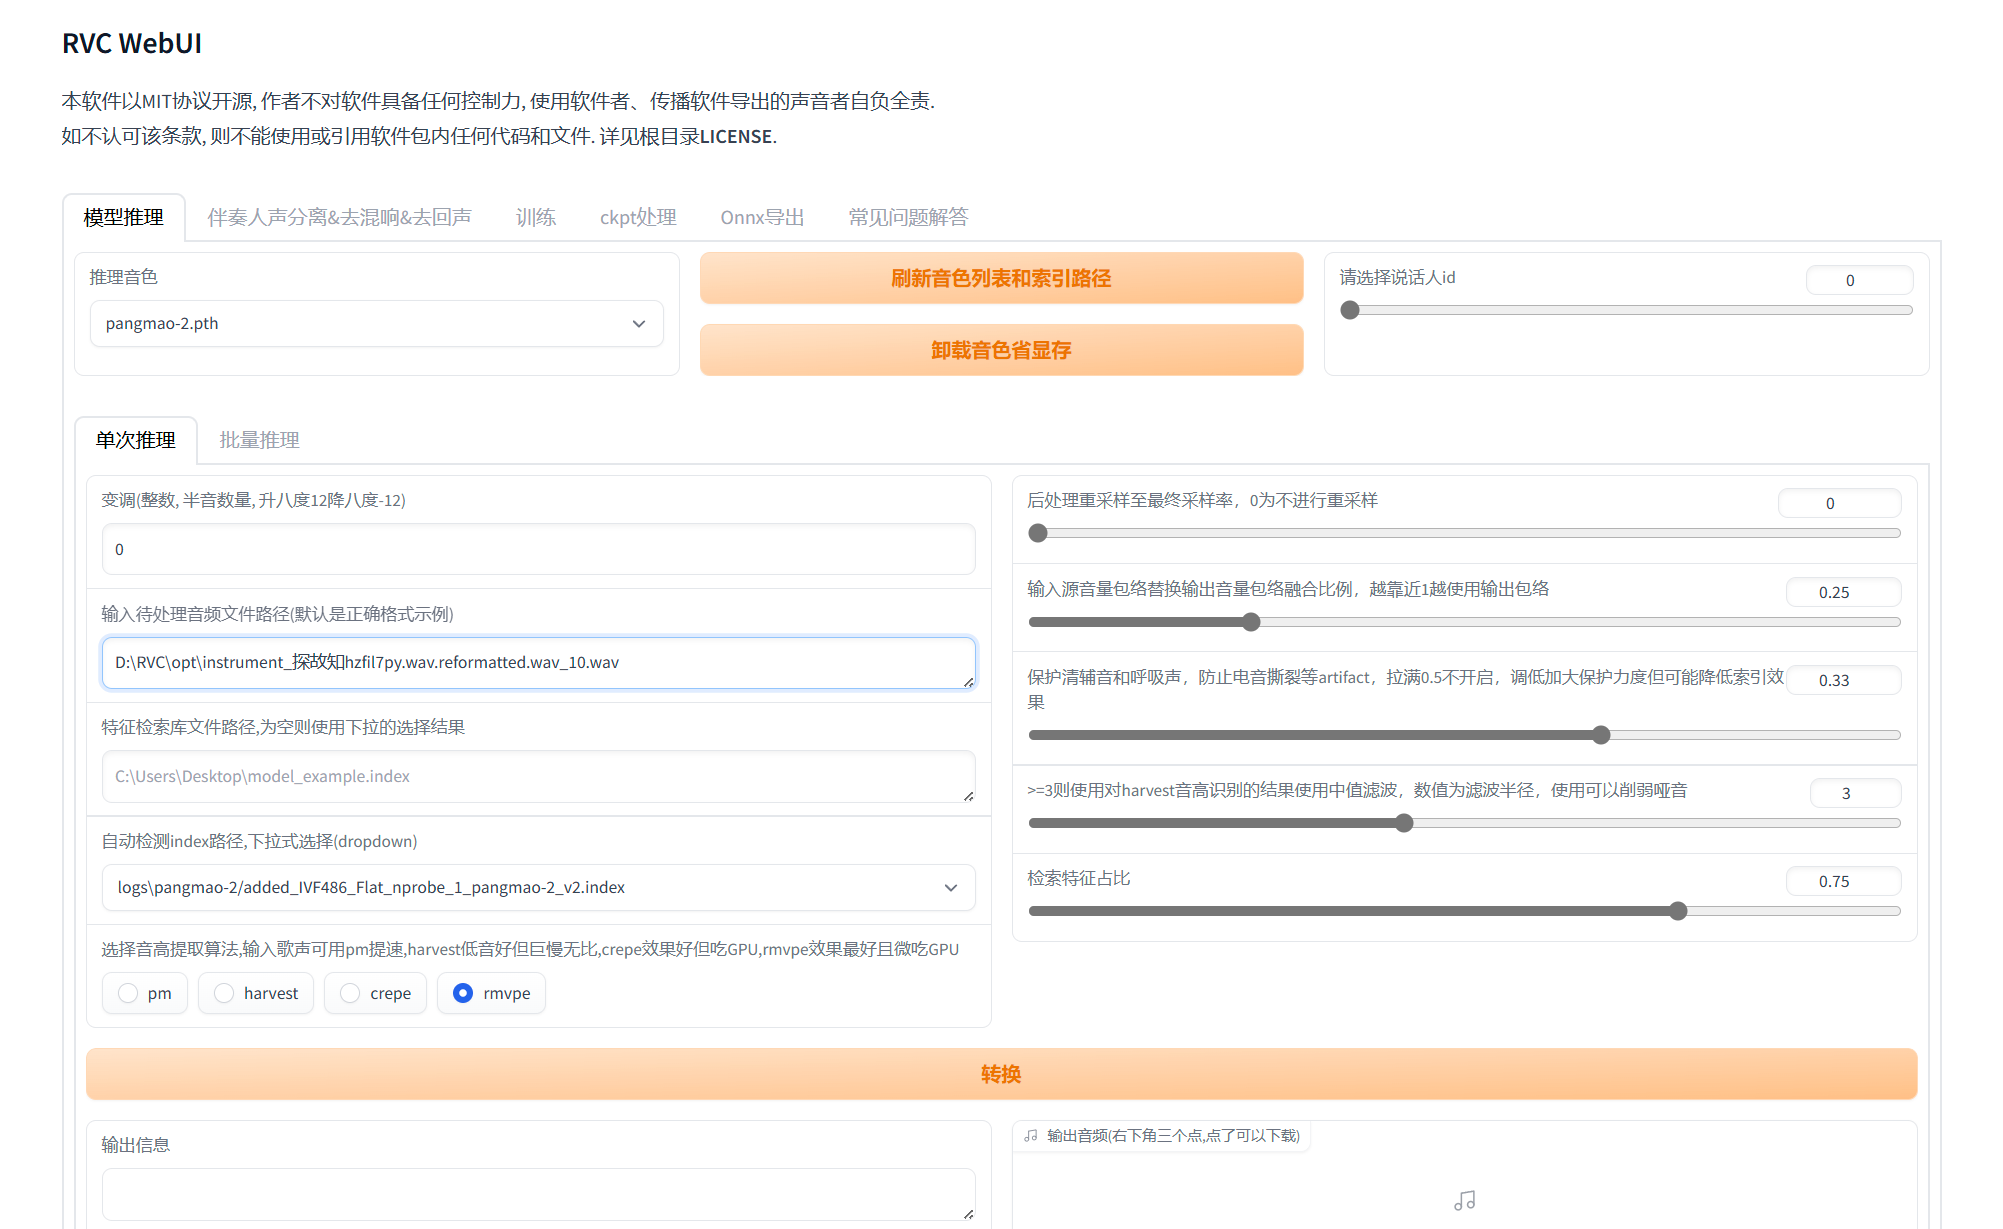Click the 检索特征占比 number box showing 0.75
The image size is (2003, 1229).
click(1843, 881)
